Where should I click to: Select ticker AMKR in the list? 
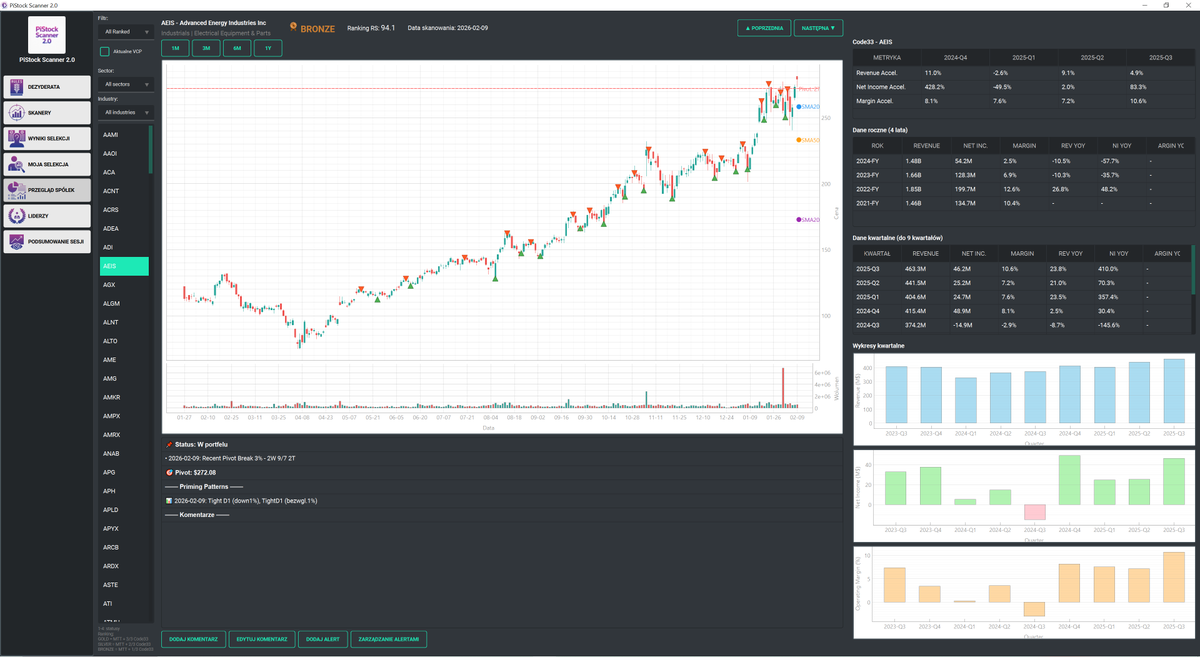pos(124,397)
